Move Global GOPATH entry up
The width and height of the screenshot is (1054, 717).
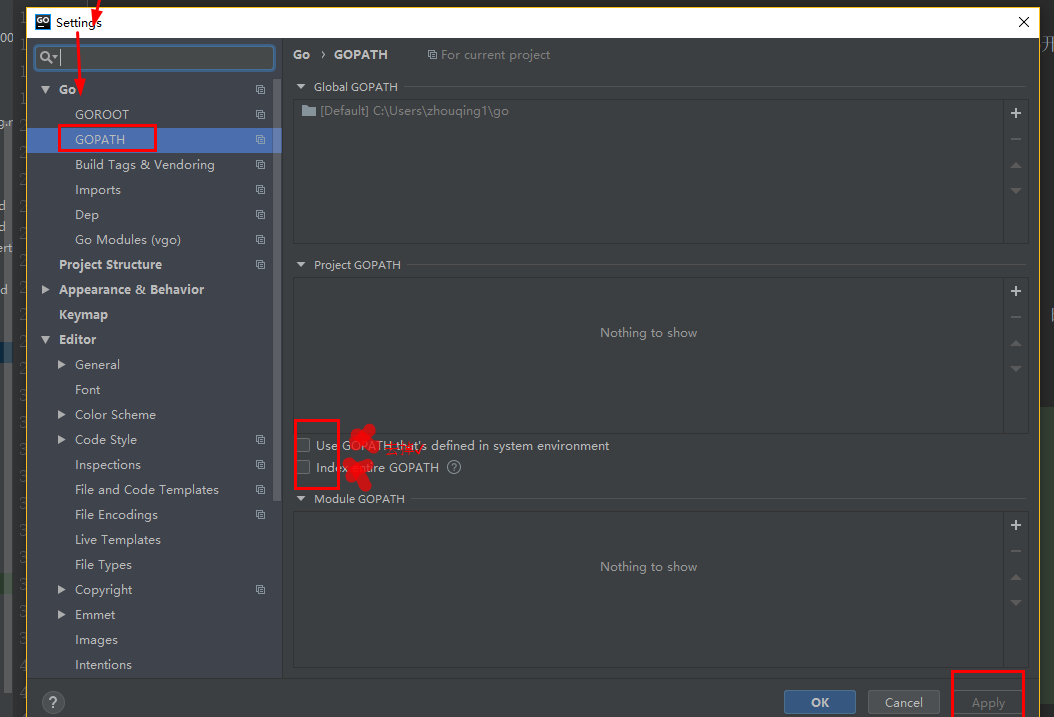click(x=1016, y=165)
